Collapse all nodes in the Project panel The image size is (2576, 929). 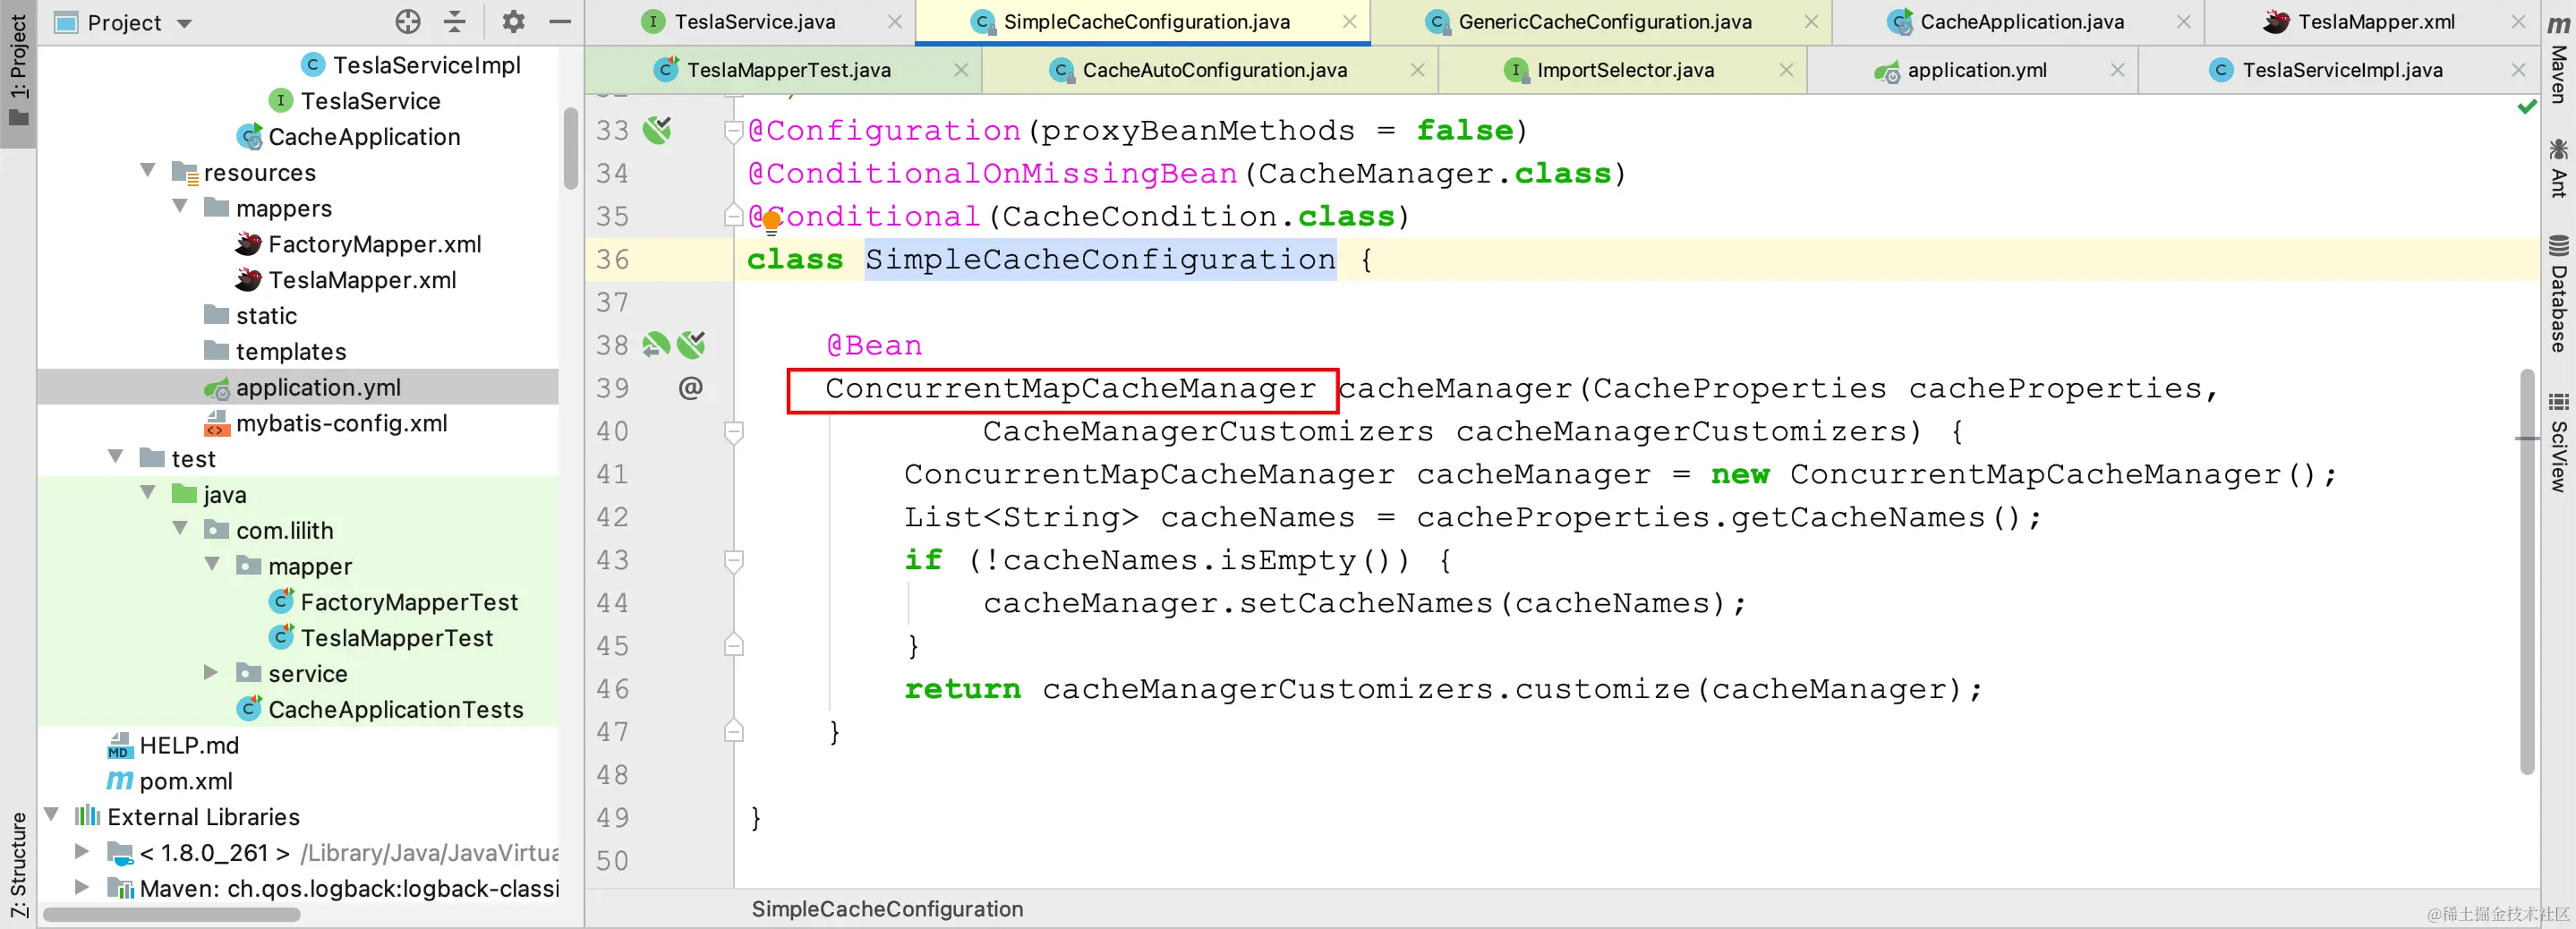455,21
